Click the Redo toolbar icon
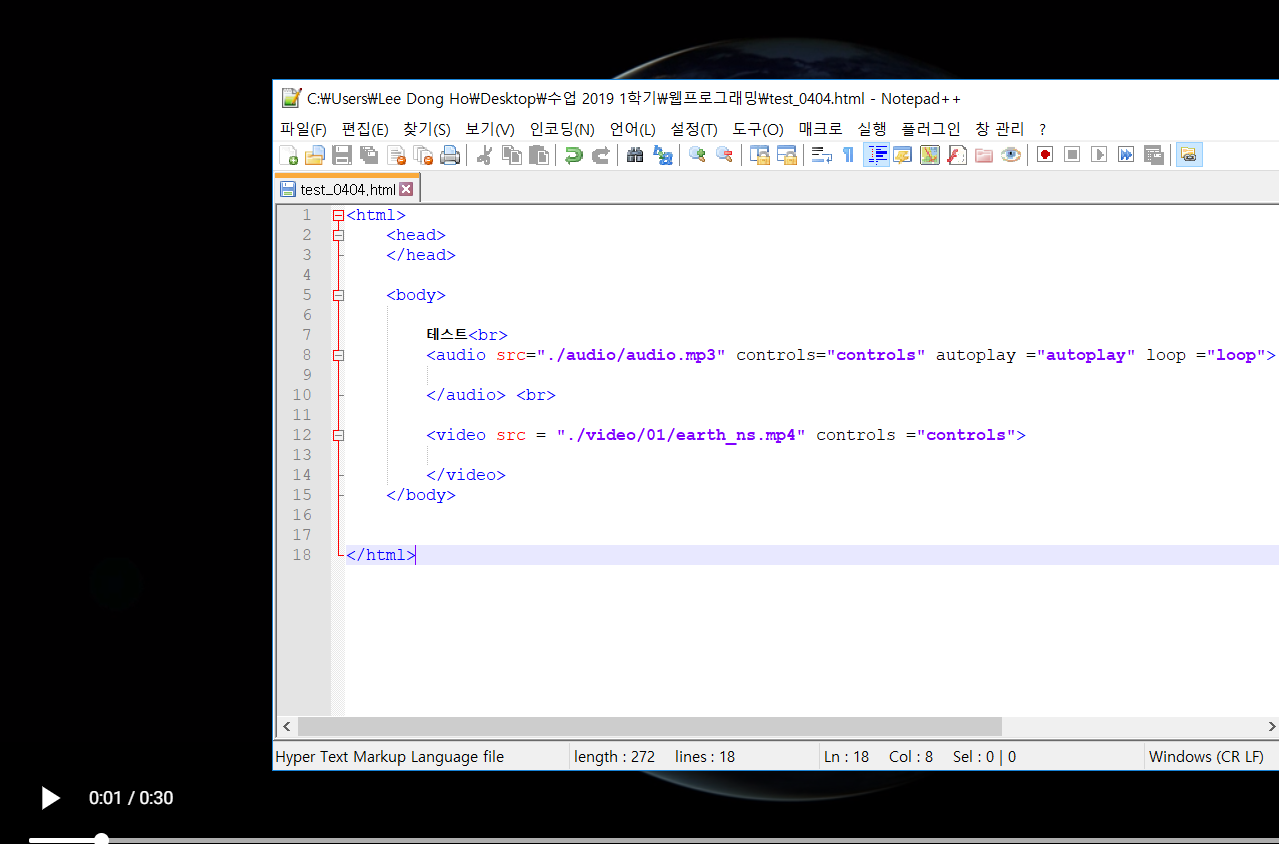This screenshot has width=1279, height=844. (x=601, y=155)
